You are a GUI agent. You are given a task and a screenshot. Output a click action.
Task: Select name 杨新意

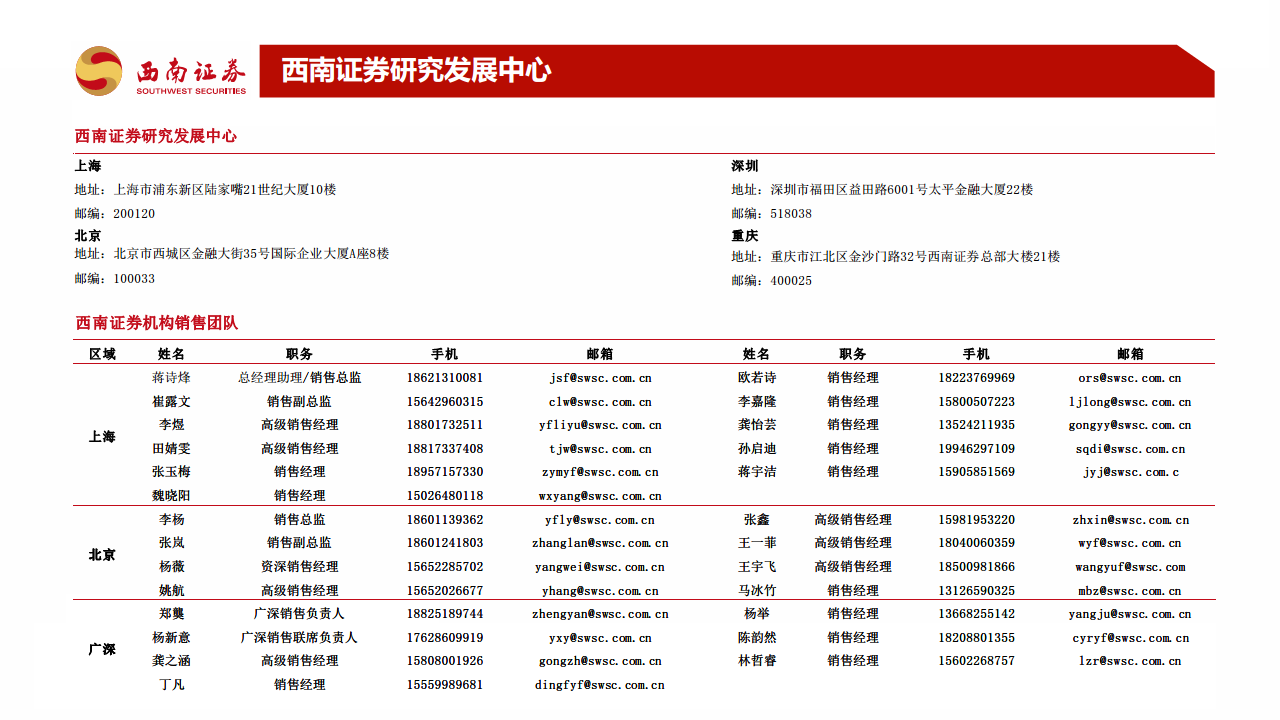pyautogui.click(x=171, y=638)
